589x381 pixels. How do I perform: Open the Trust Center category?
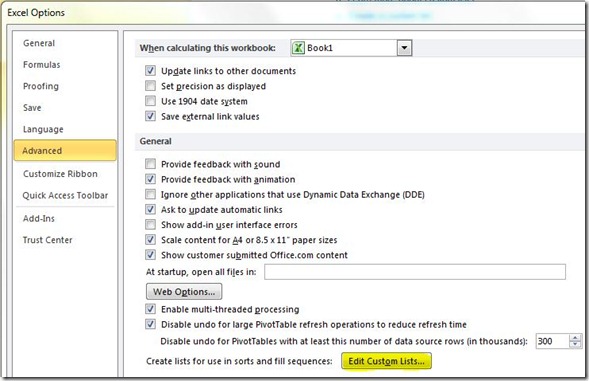pos(47,240)
